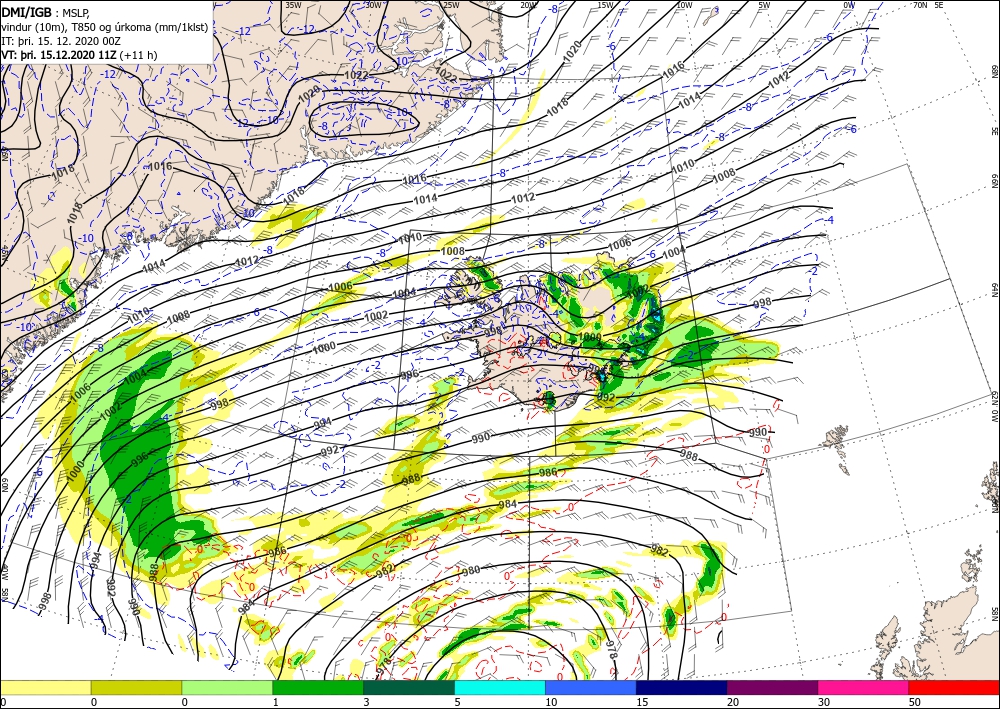Click the dark green 3–5 mm legend swatch
Screen dimensions: 1000x709
tap(409, 687)
